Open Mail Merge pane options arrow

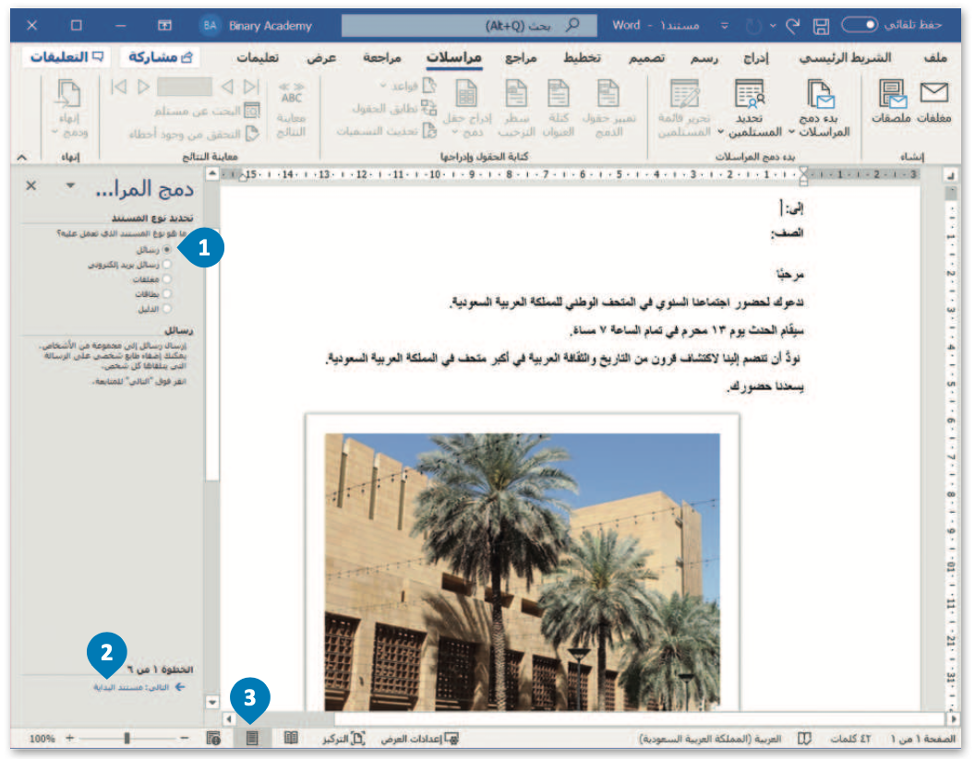[70, 186]
